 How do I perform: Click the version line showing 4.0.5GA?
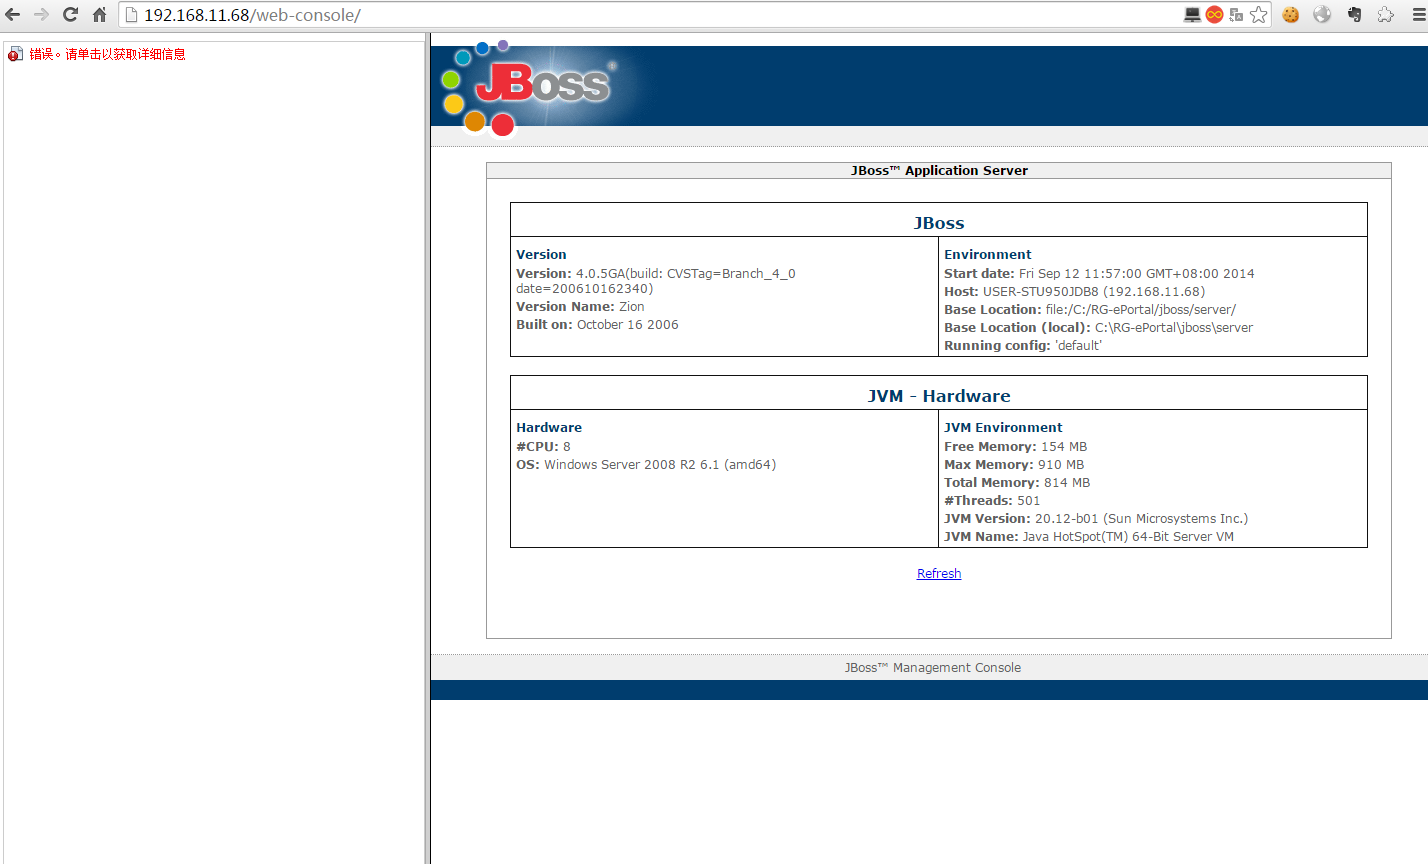pos(656,281)
